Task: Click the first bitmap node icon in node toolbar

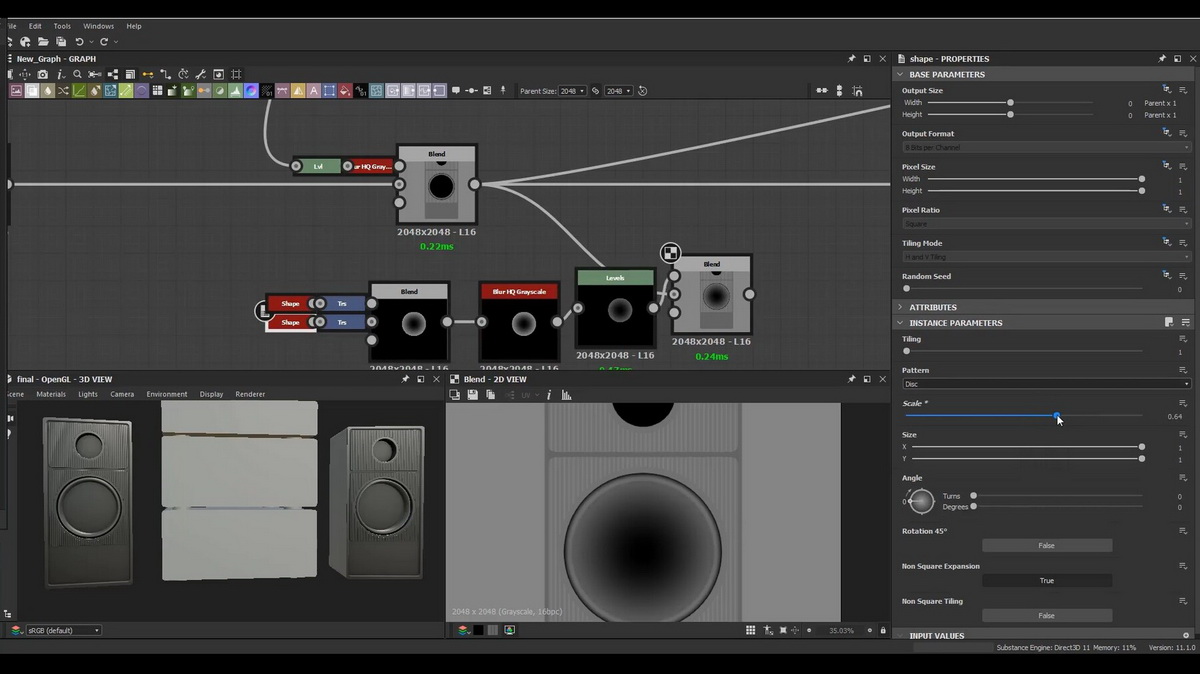Action: pos(17,91)
